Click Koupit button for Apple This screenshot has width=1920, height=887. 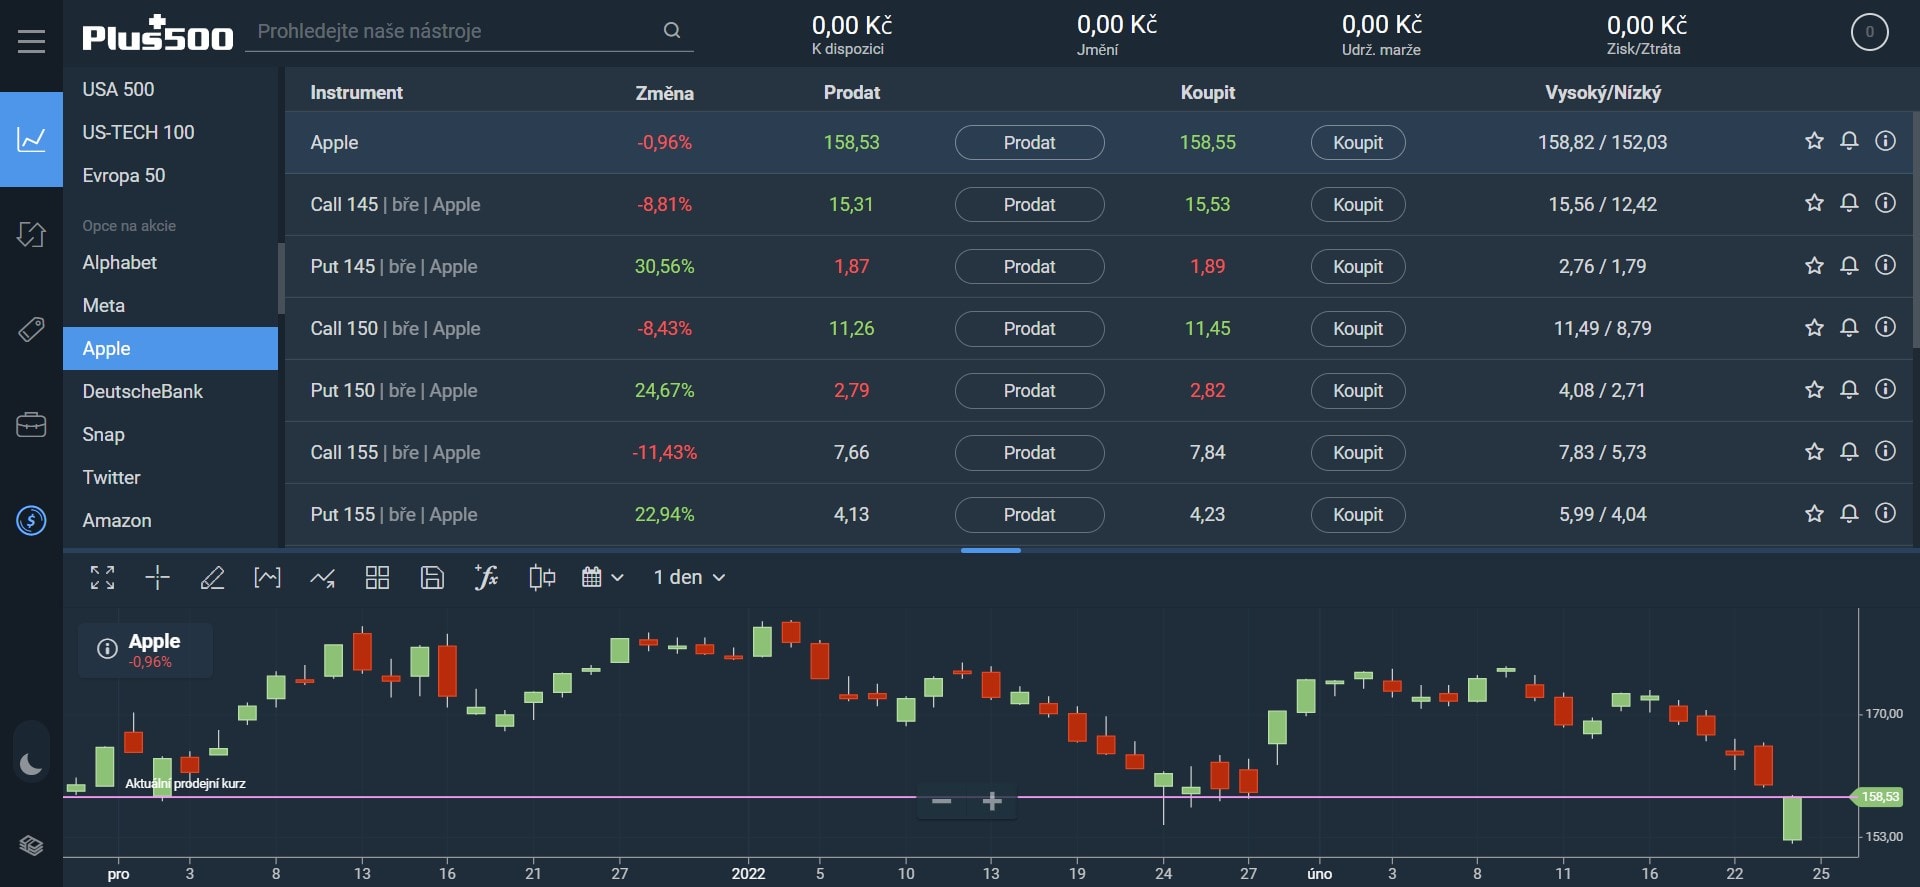click(1357, 142)
